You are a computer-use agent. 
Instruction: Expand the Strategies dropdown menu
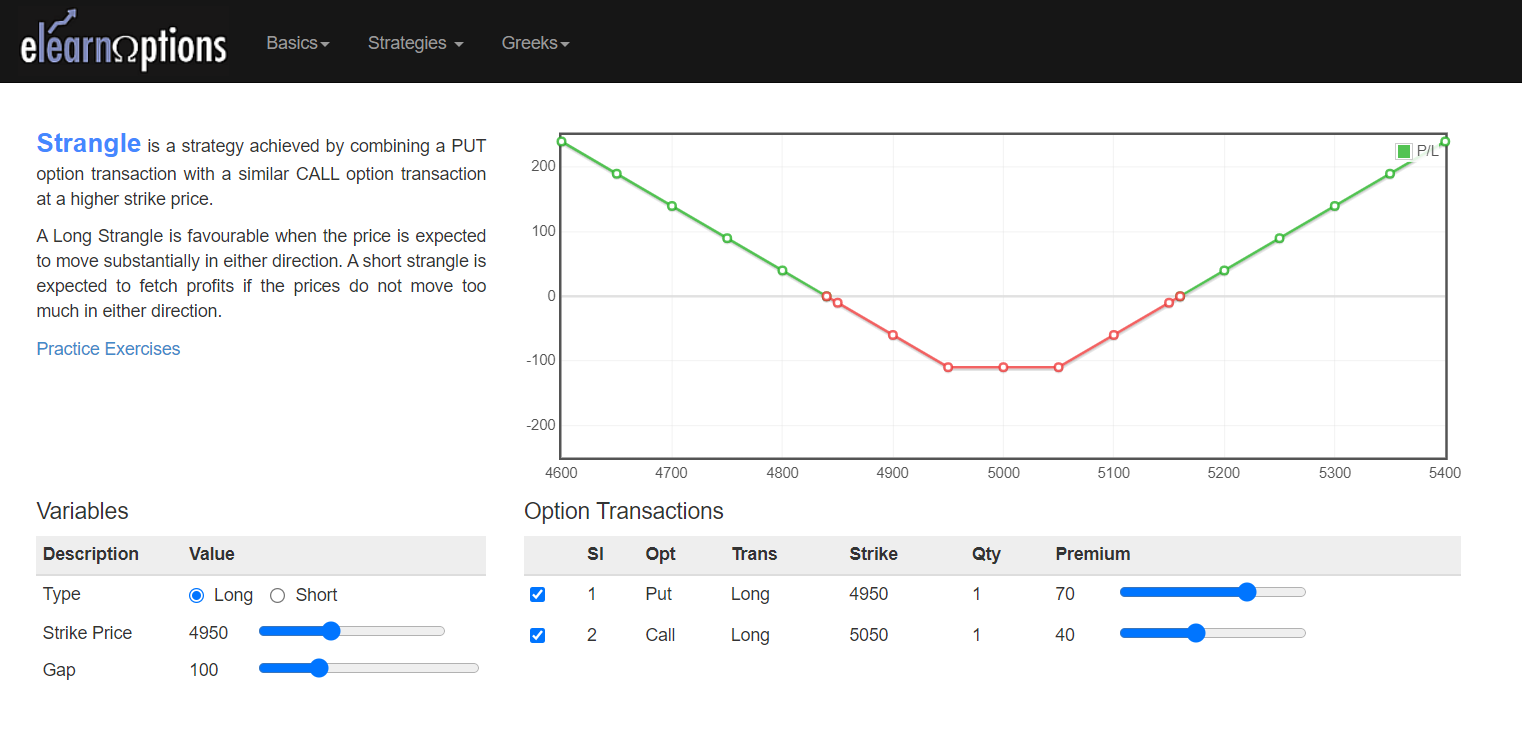click(415, 43)
